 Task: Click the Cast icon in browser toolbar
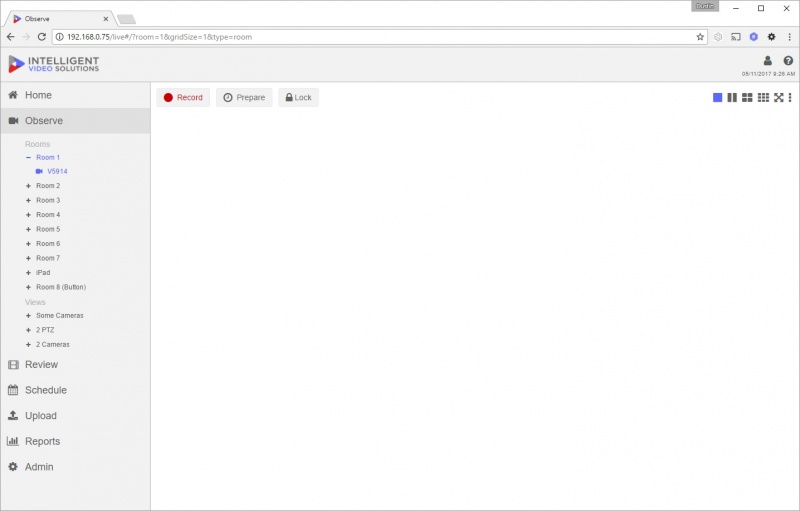tap(736, 37)
